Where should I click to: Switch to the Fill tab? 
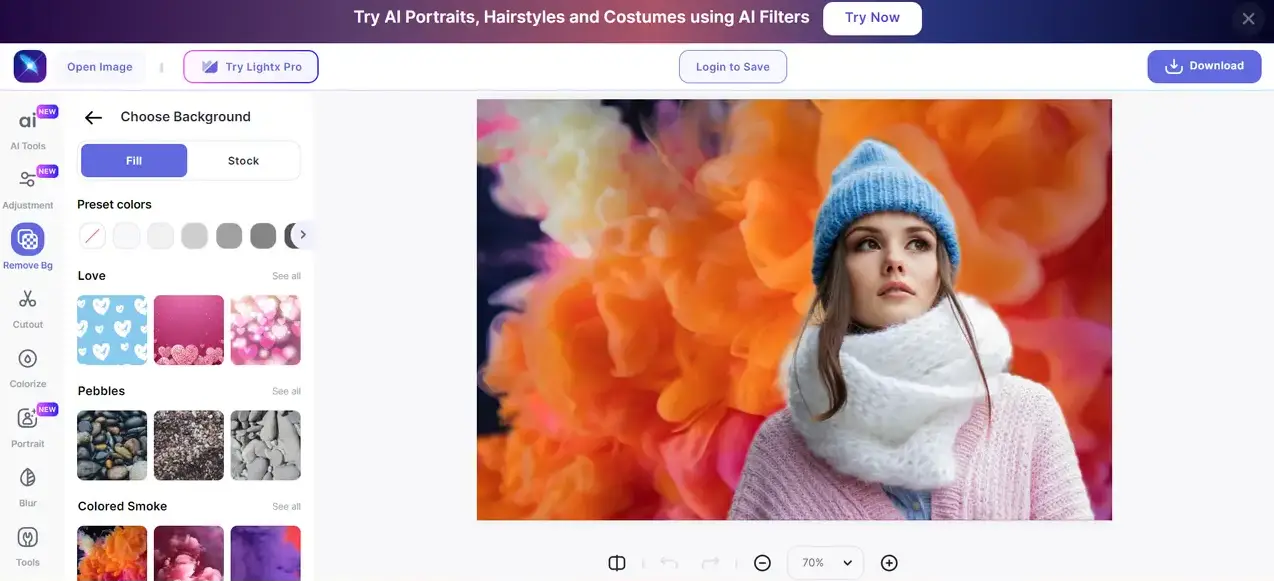tap(134, 161)
